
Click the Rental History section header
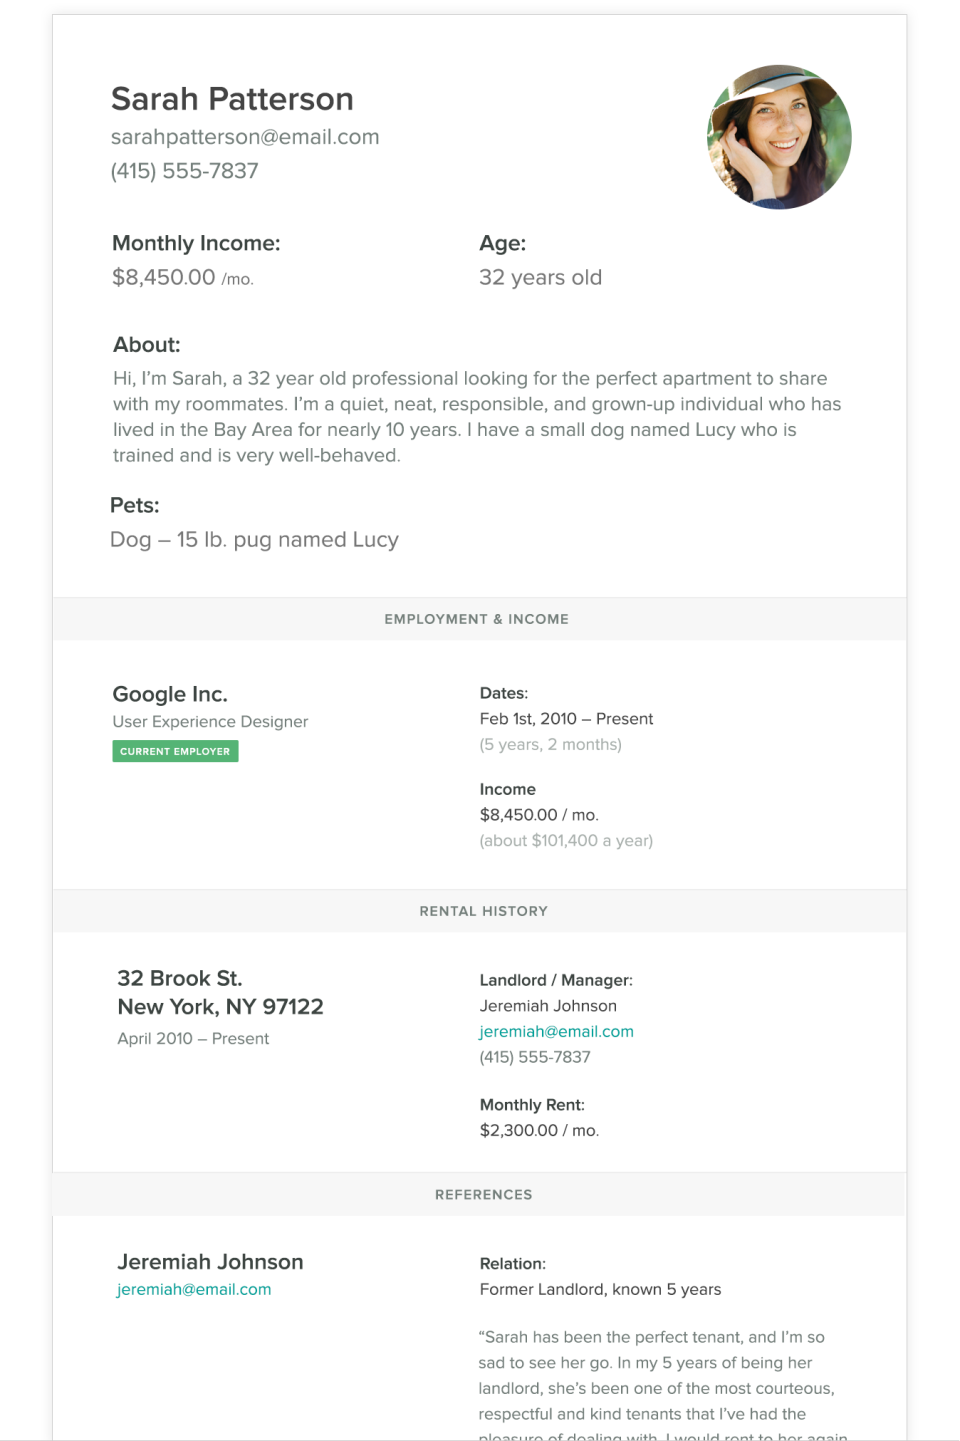(x=483, y=911)
